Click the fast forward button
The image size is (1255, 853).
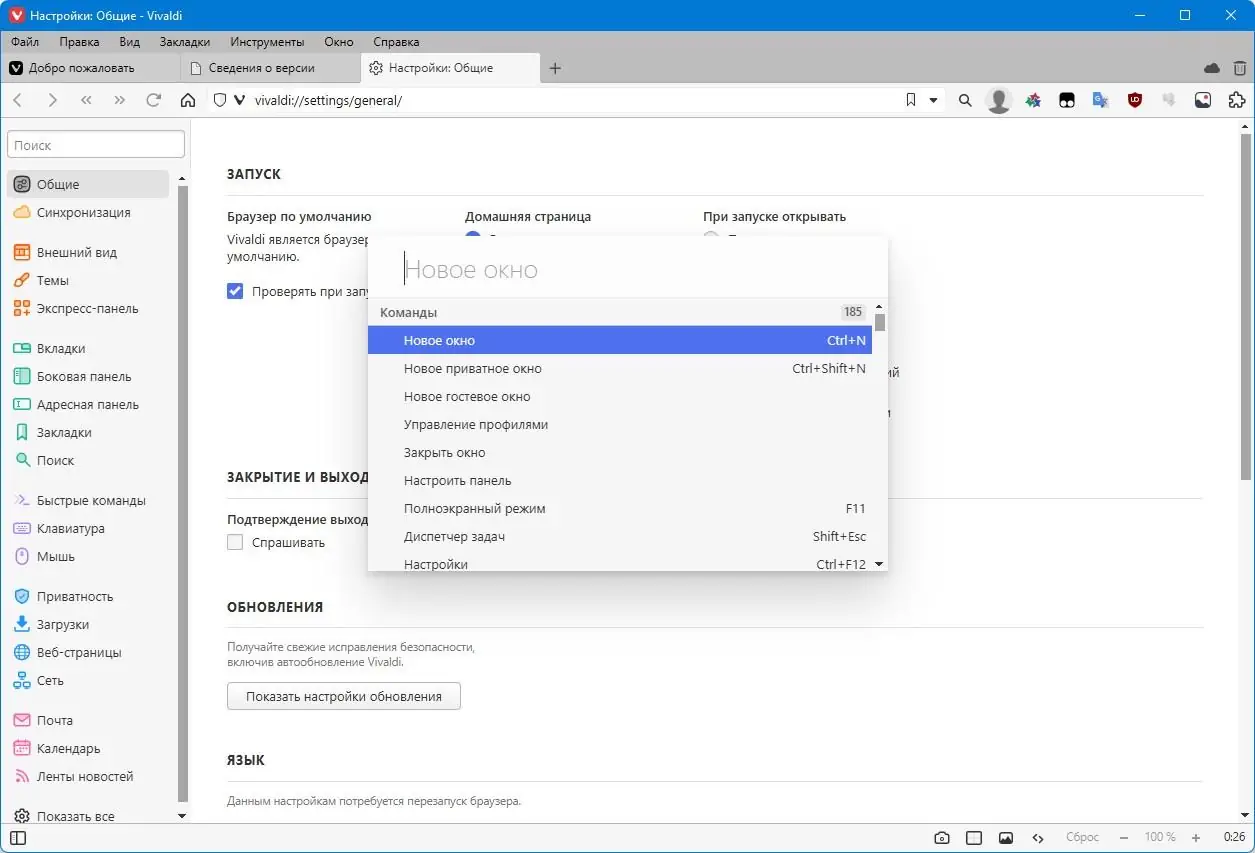click(x=120, y=100)
